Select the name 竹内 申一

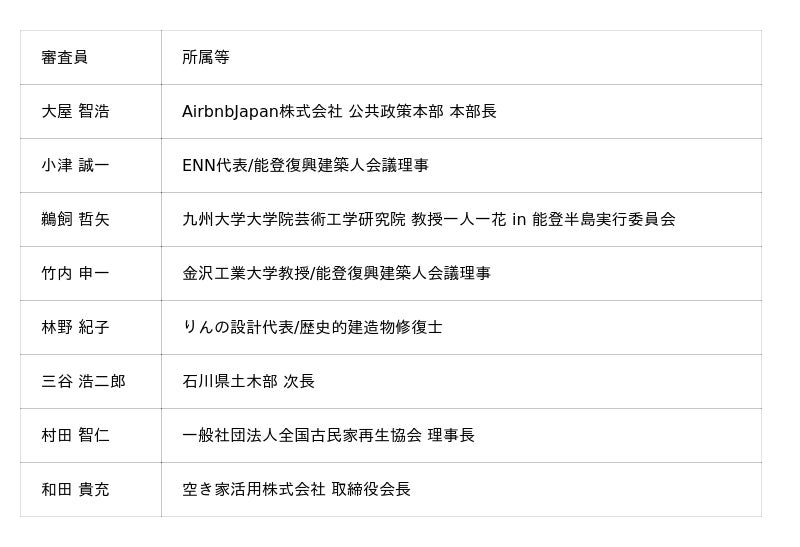coord(75,274)
